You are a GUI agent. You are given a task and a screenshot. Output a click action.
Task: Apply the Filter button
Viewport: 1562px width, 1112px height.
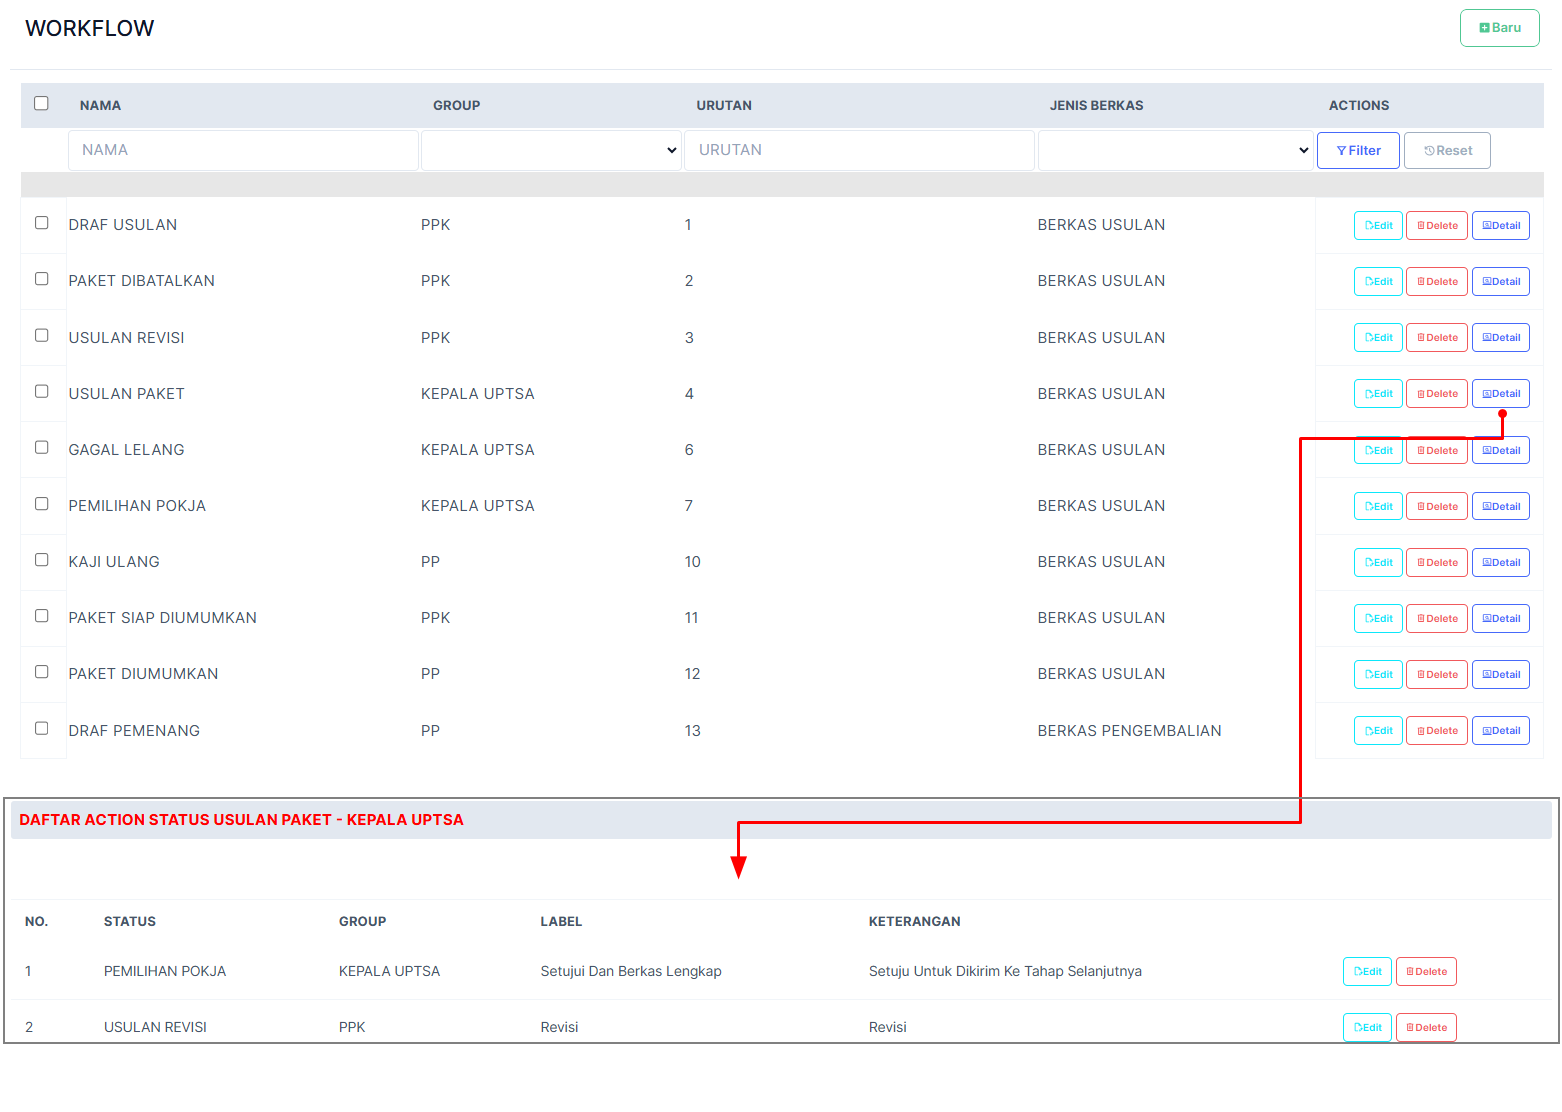tap(1357, 151)
